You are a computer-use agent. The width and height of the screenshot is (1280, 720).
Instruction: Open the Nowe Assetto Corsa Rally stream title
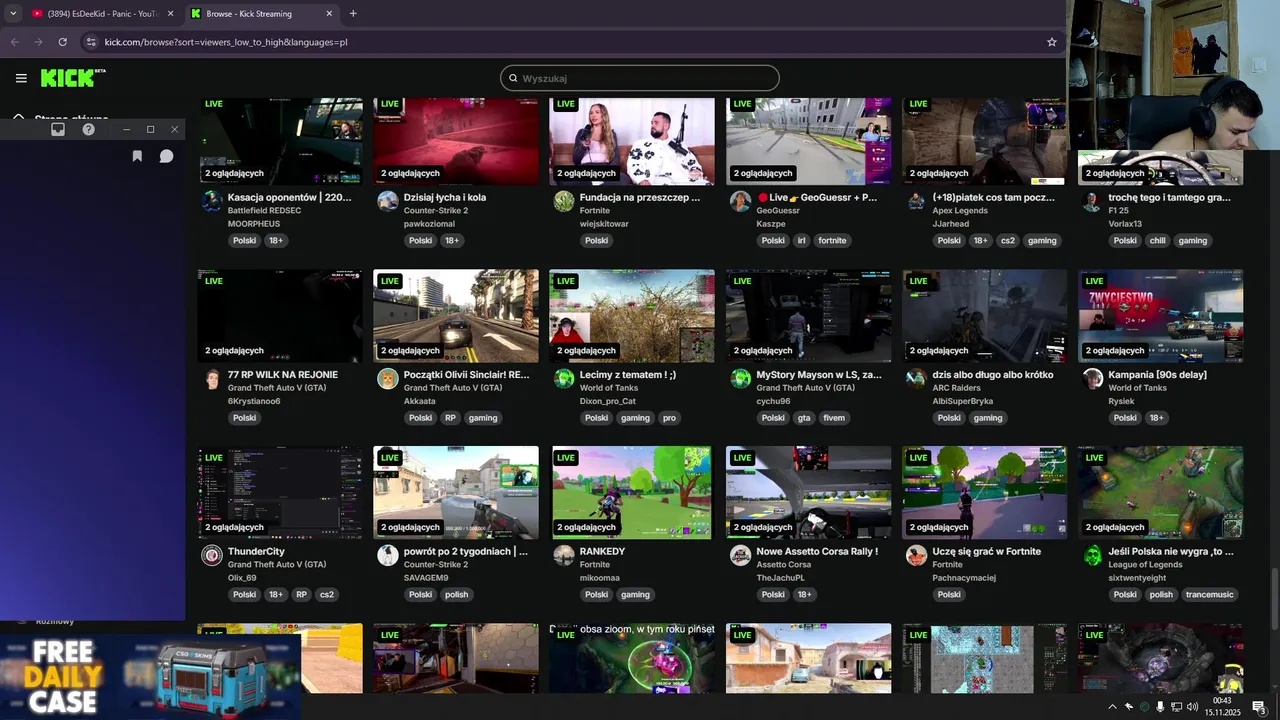(x=817, y=551)
